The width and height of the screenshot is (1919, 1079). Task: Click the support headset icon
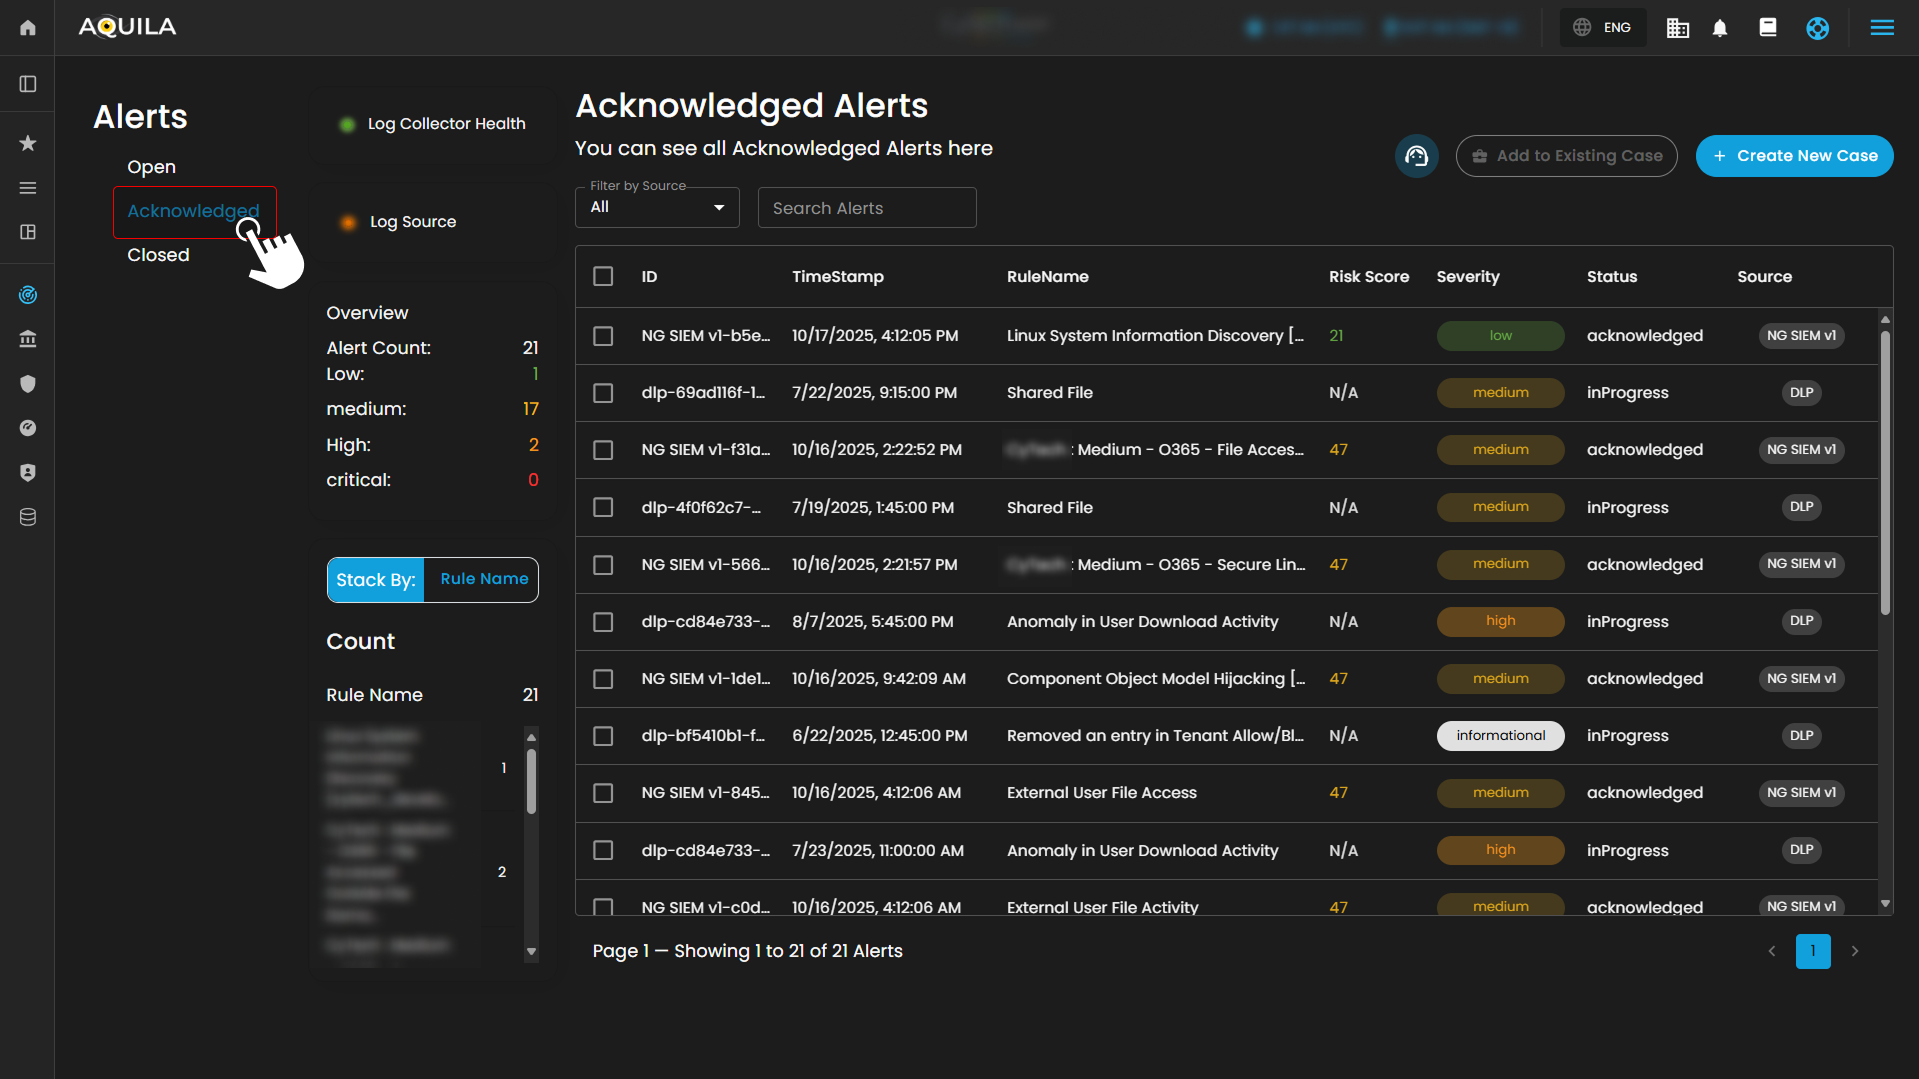[1416, 156]
